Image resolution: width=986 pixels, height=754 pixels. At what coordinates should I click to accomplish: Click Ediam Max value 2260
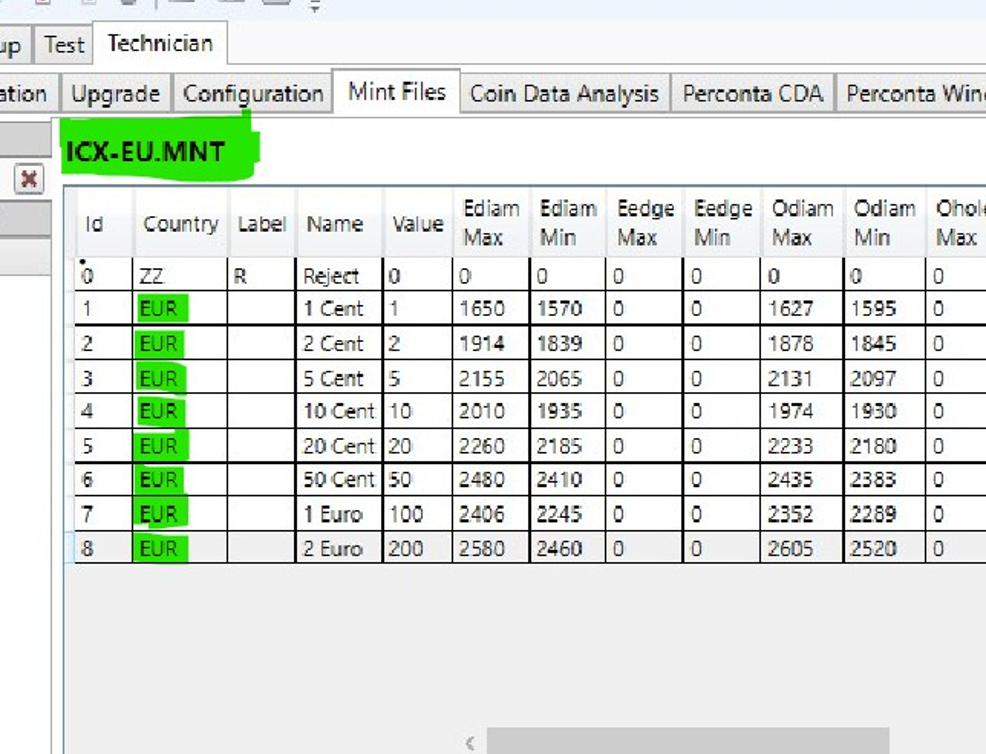coord(491,446)
